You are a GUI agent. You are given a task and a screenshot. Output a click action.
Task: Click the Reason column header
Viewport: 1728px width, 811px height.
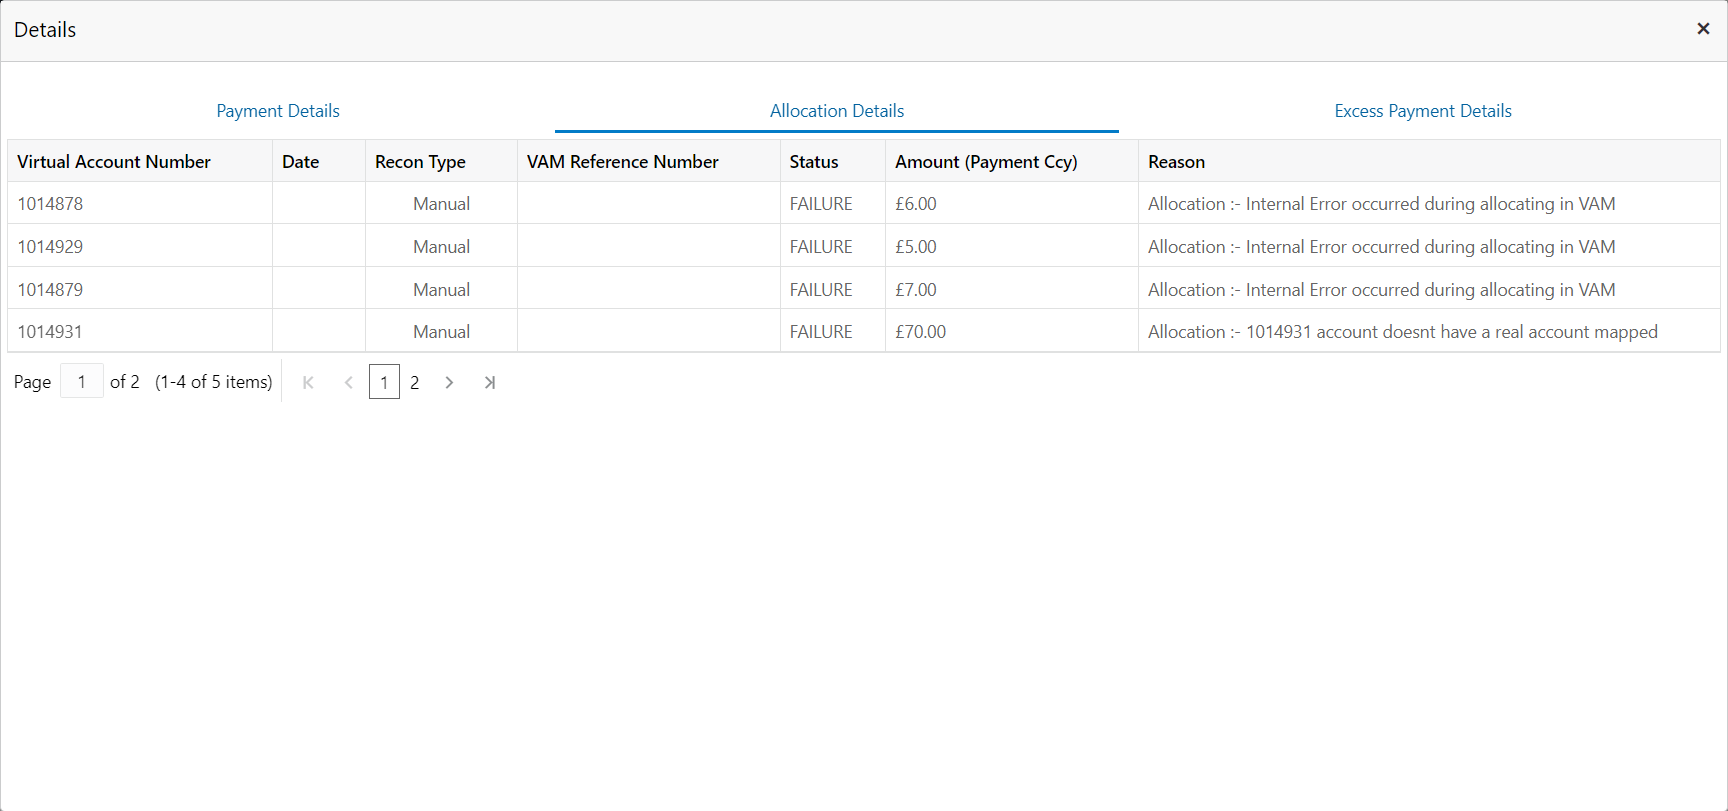click(1429, 161)
